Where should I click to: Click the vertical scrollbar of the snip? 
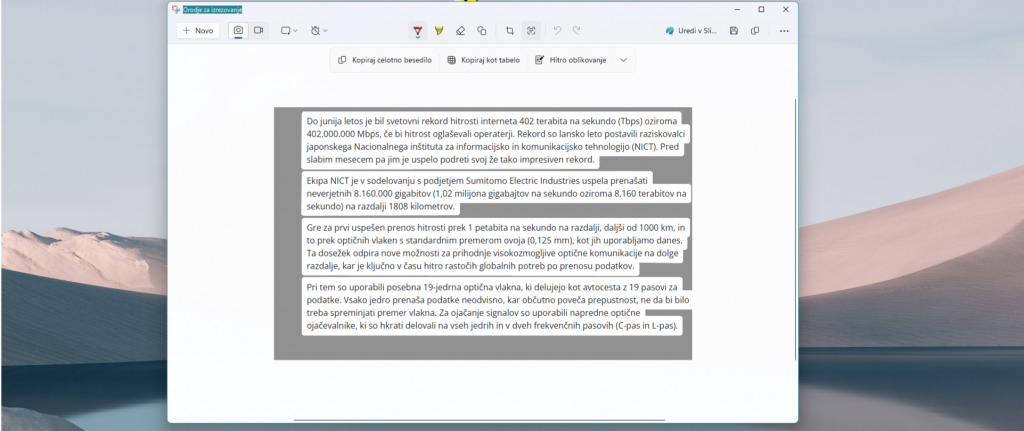795,229
